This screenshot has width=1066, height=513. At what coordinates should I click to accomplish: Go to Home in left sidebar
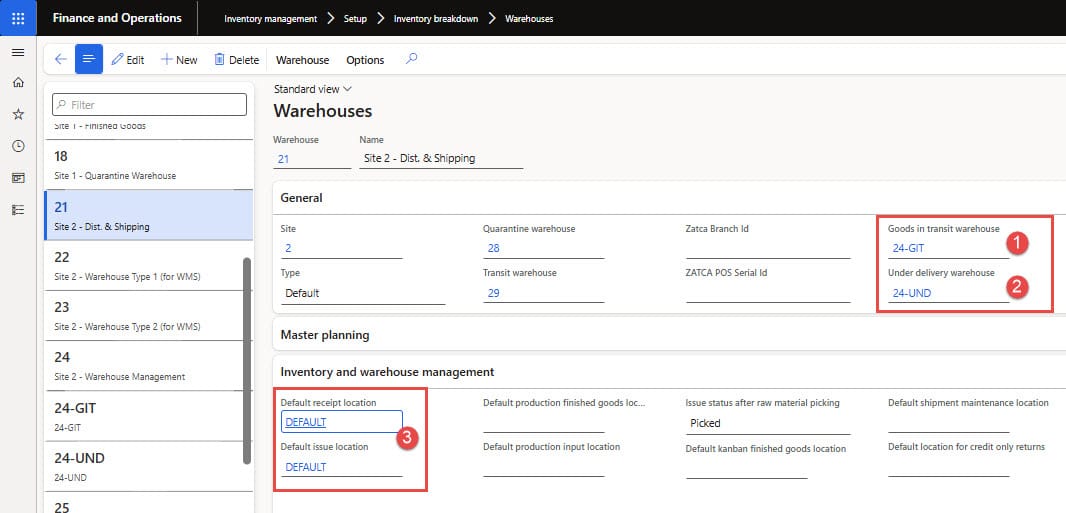point(18,83)
